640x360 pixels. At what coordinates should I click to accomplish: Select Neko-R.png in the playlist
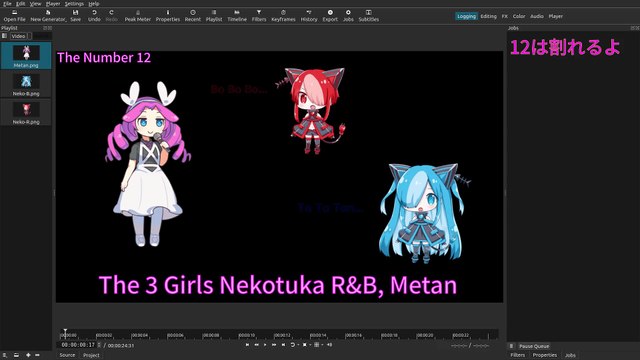pos(26,113)
